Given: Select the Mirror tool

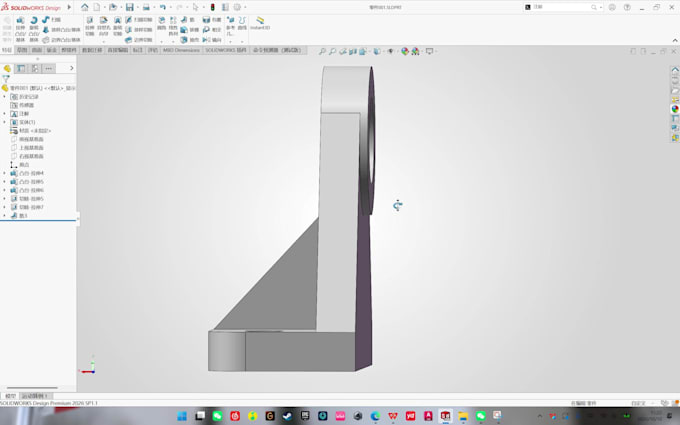Looking at the screenshot, I should click(212, 40).
